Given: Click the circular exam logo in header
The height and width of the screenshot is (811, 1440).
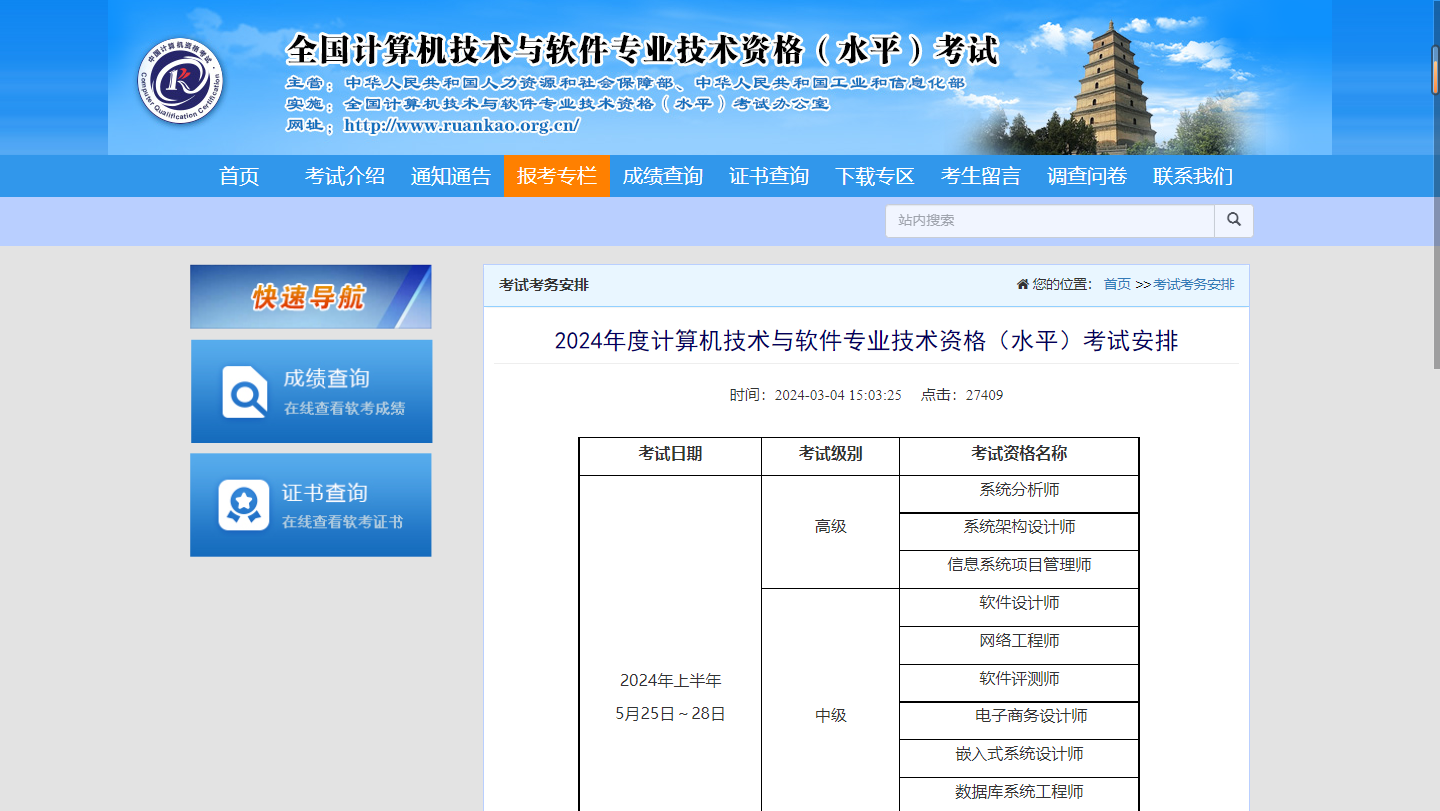Looking at the screenshot, I should (180, 81).
